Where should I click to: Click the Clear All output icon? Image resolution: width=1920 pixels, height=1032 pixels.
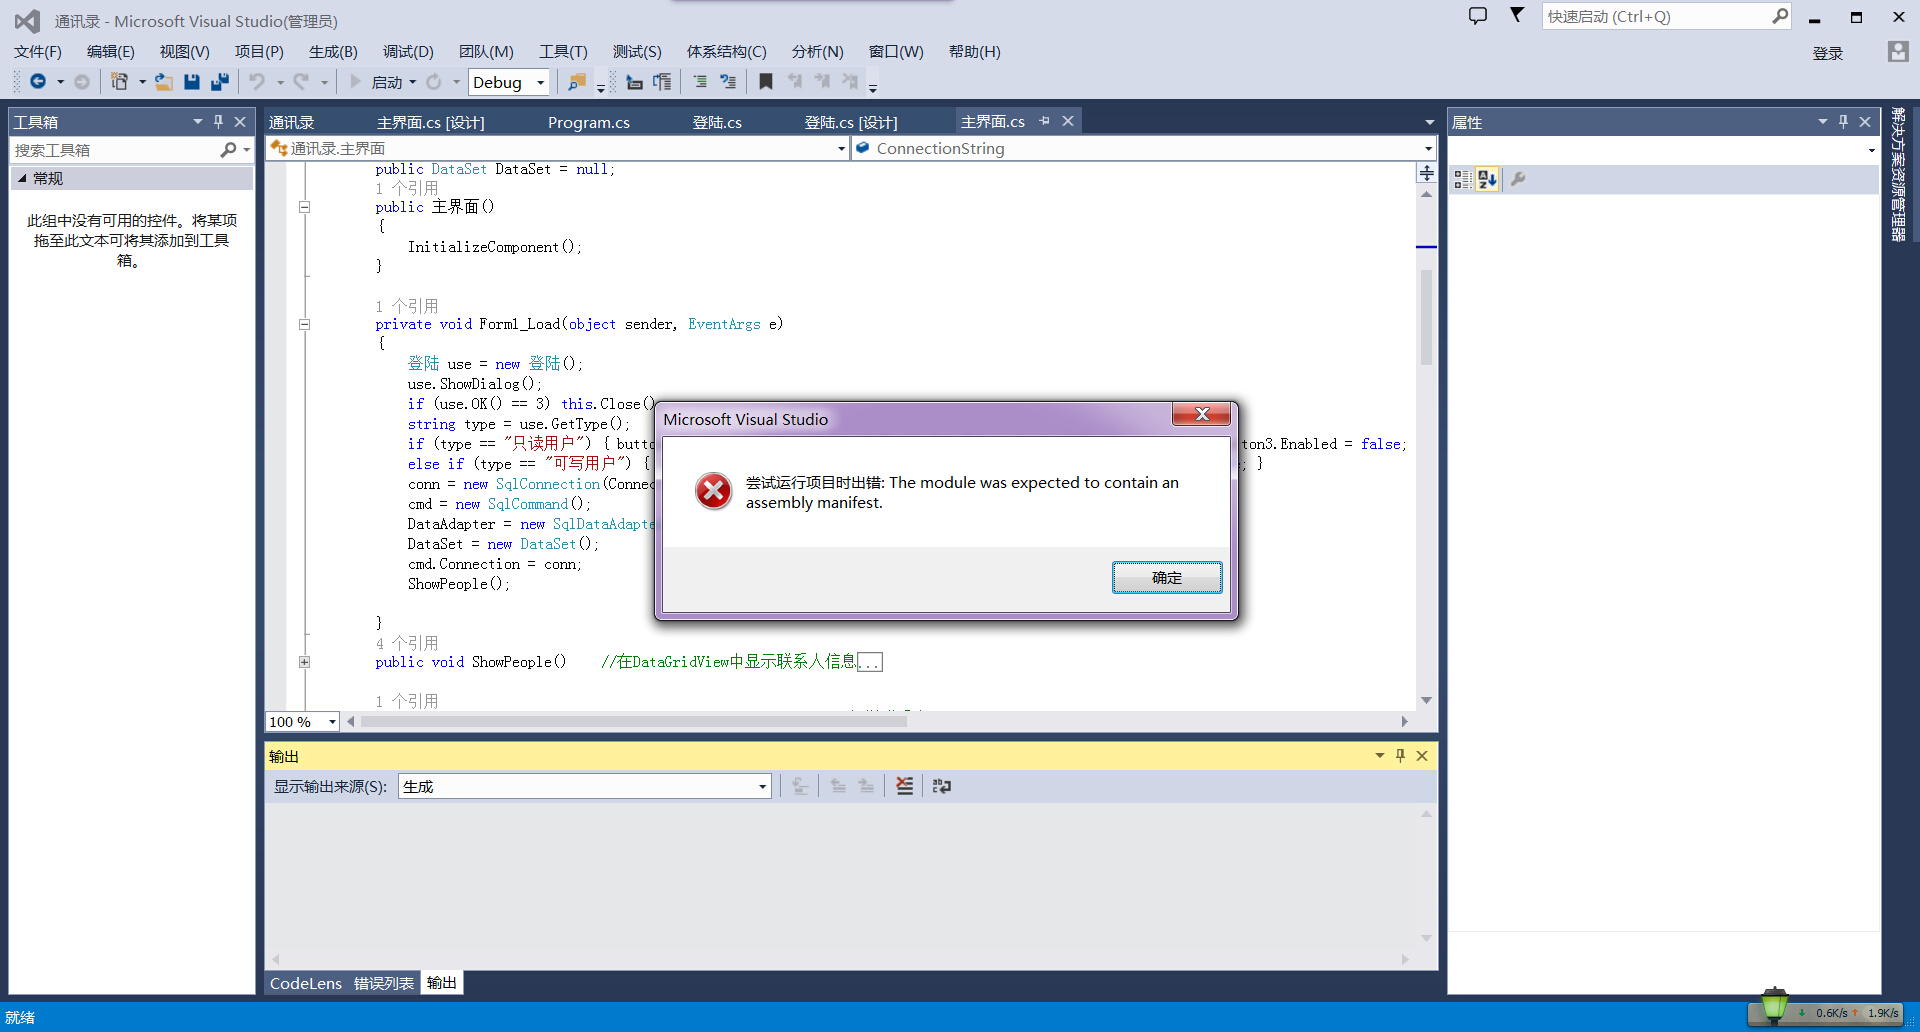pos(904,786)
